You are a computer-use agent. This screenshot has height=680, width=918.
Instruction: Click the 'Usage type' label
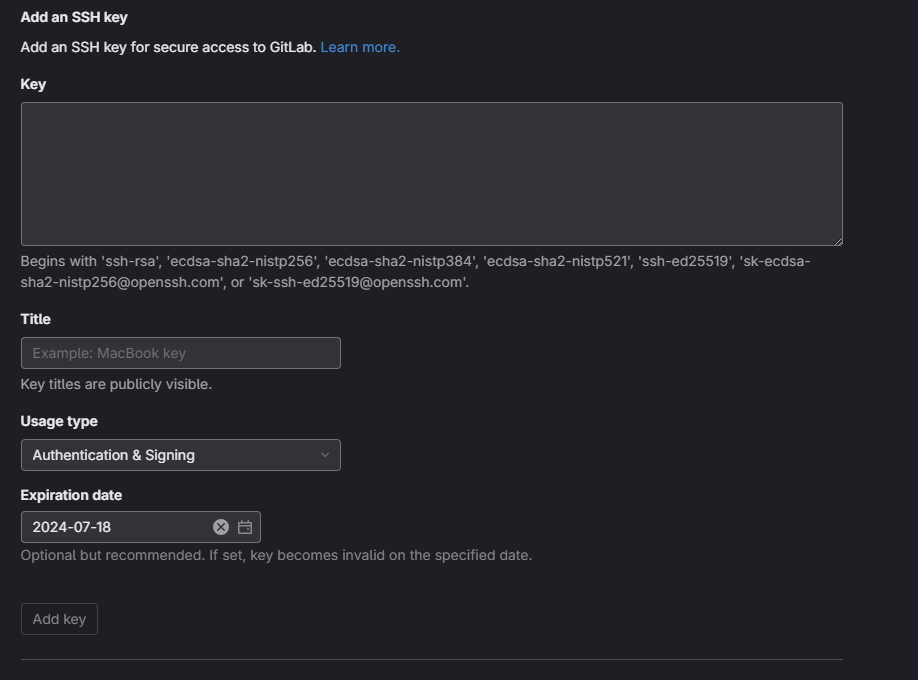coord(59,421)
